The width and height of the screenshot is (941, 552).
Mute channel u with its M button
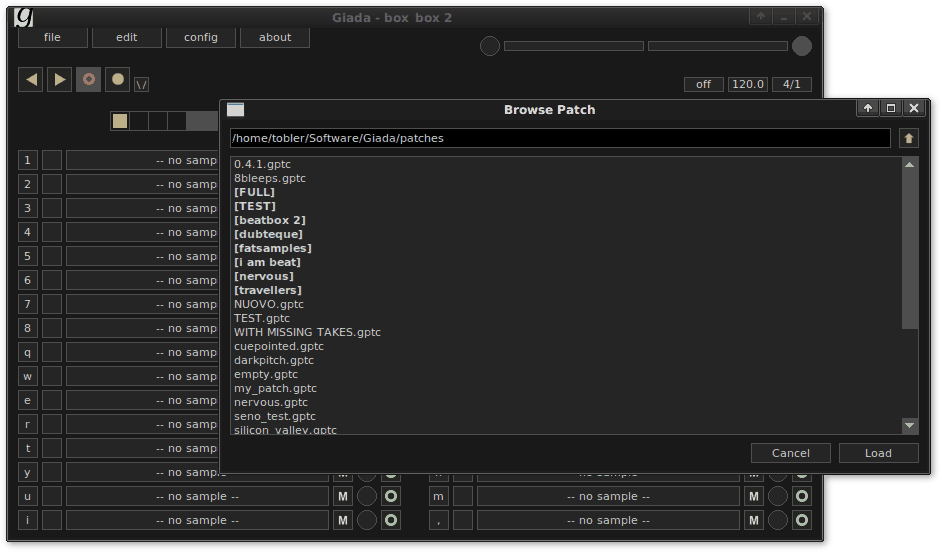tap(343, 496)
